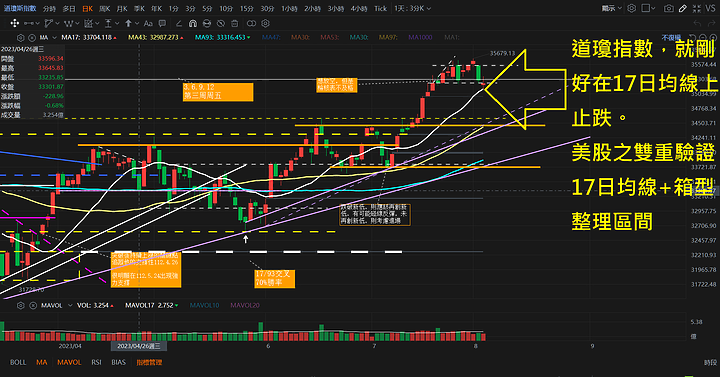This screenshot has height=377, width=720.
Task: Click the linked circles icon in drawing toolbar
Action: 251,23
